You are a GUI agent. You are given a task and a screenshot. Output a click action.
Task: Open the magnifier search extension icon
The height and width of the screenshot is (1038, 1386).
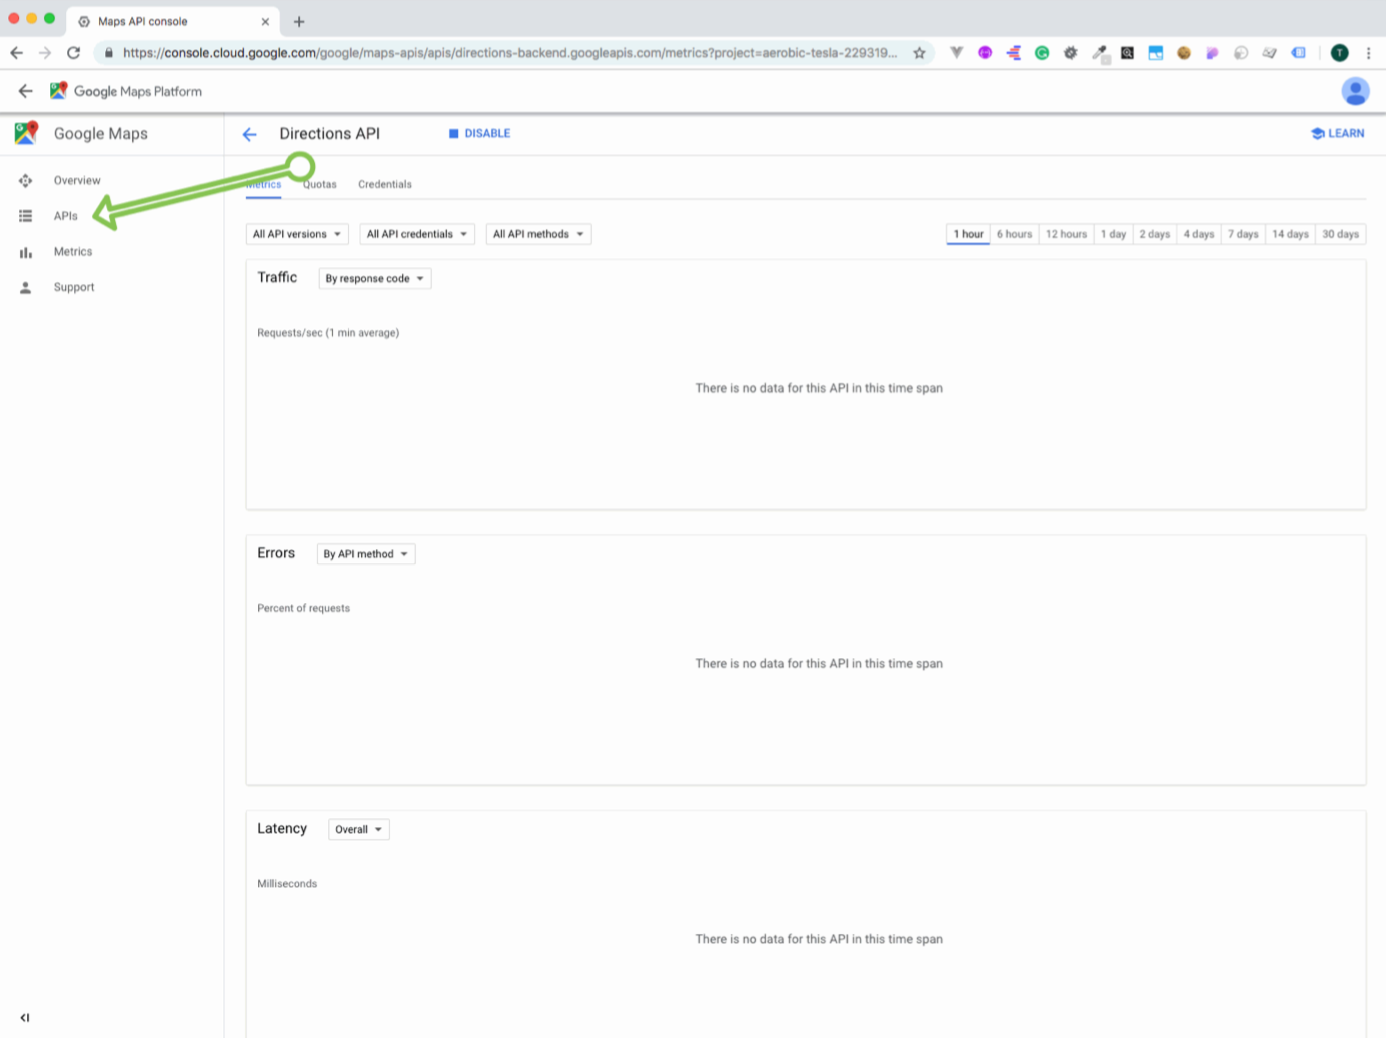click(x=1127, y=53)
